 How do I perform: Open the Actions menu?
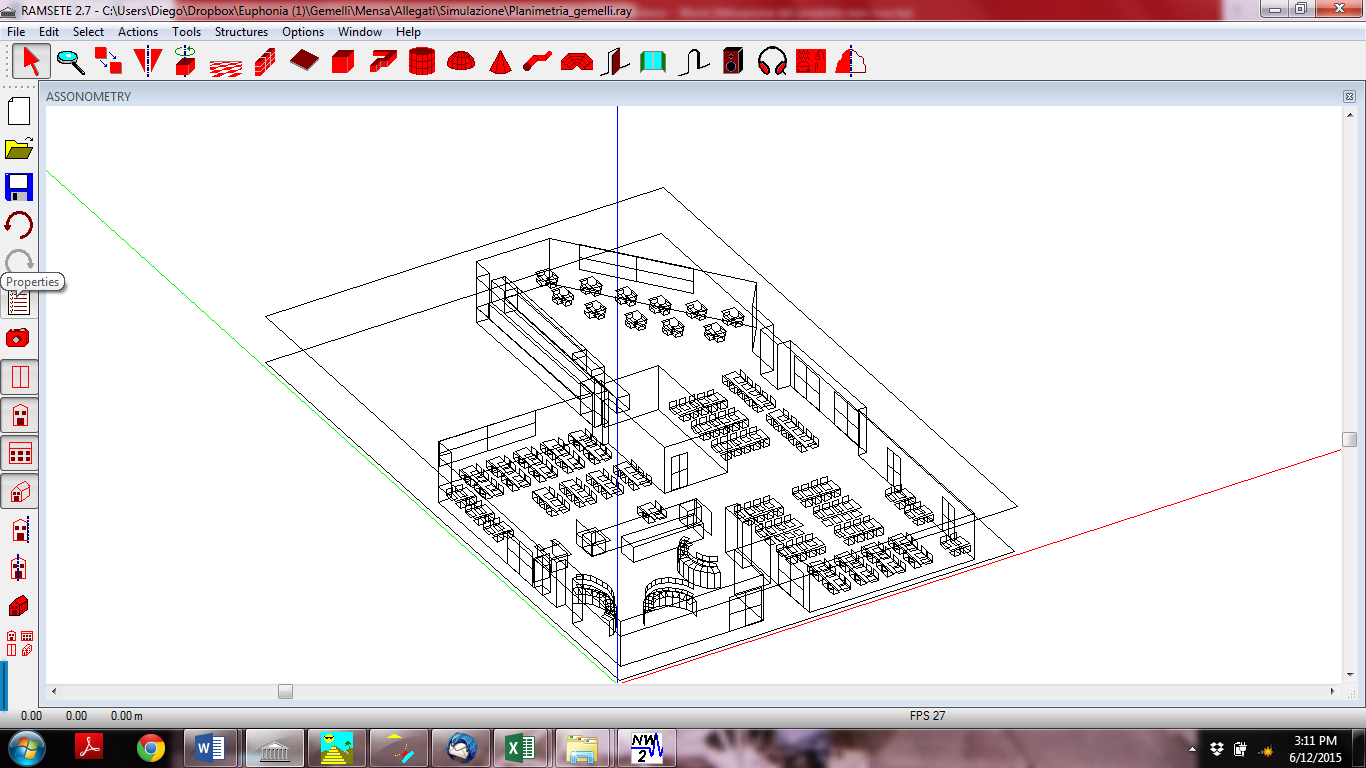(x=138, y=32)
